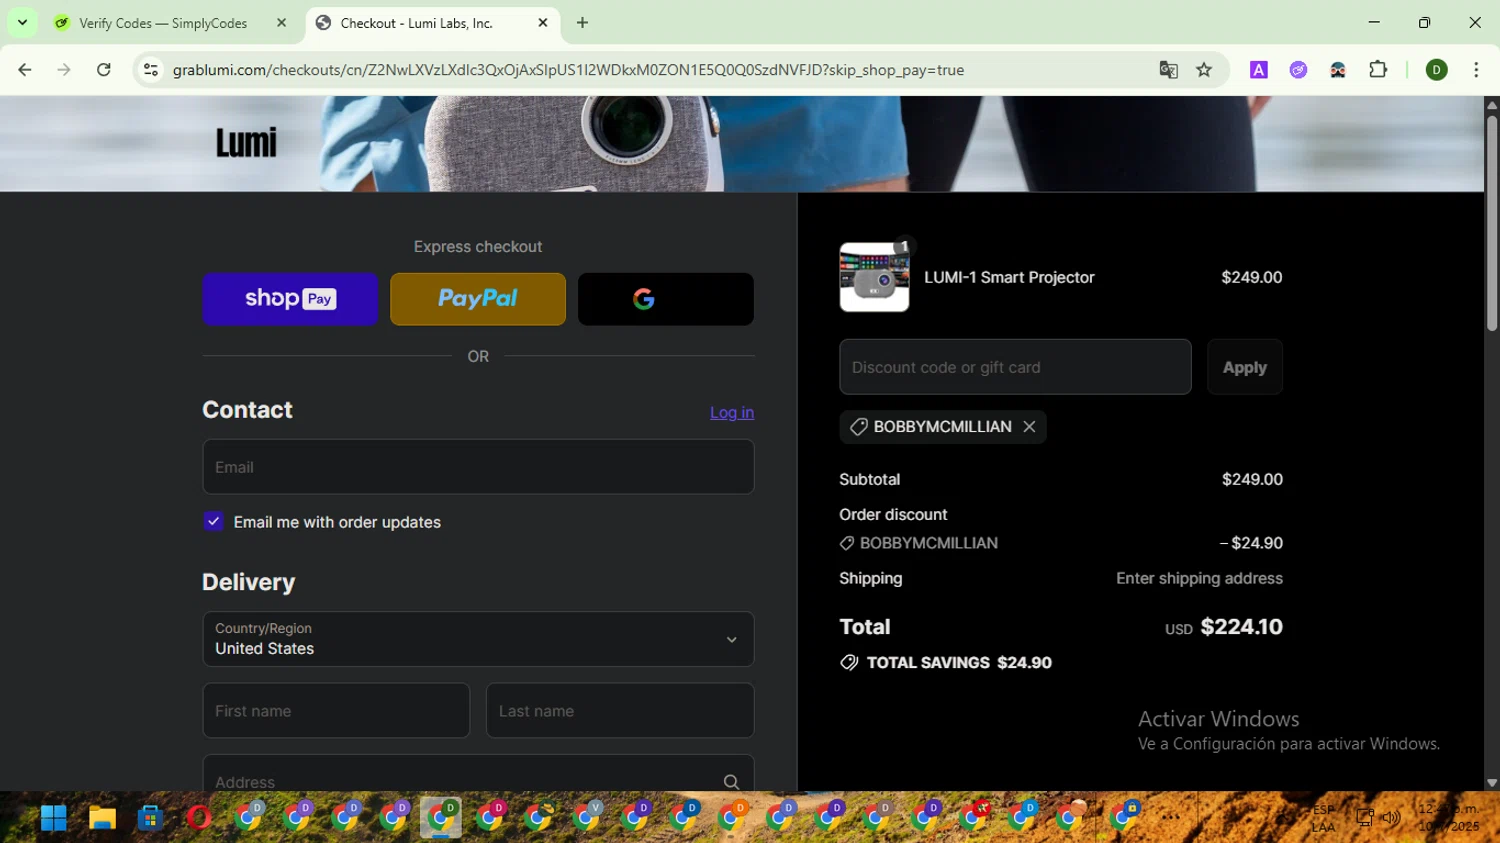Open Chrome's three-dot menu
Viewport: 1500px width, 843px height.
[1476, 70]
